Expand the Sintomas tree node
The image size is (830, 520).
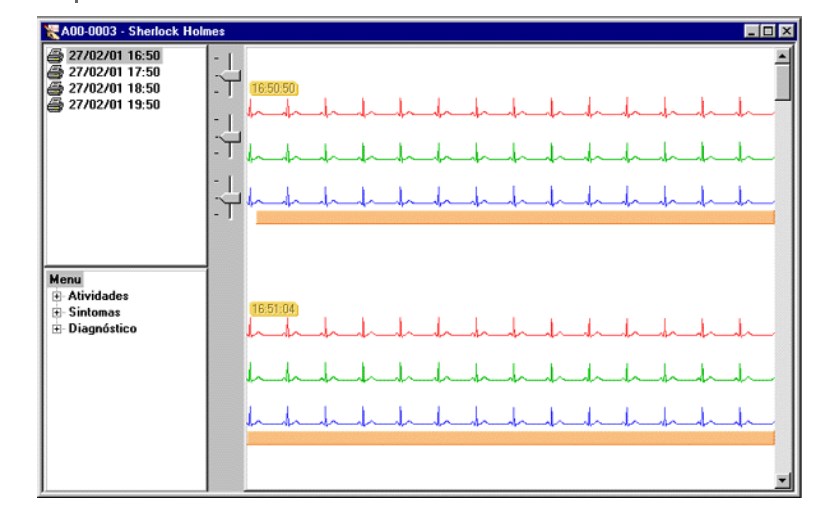57,312
